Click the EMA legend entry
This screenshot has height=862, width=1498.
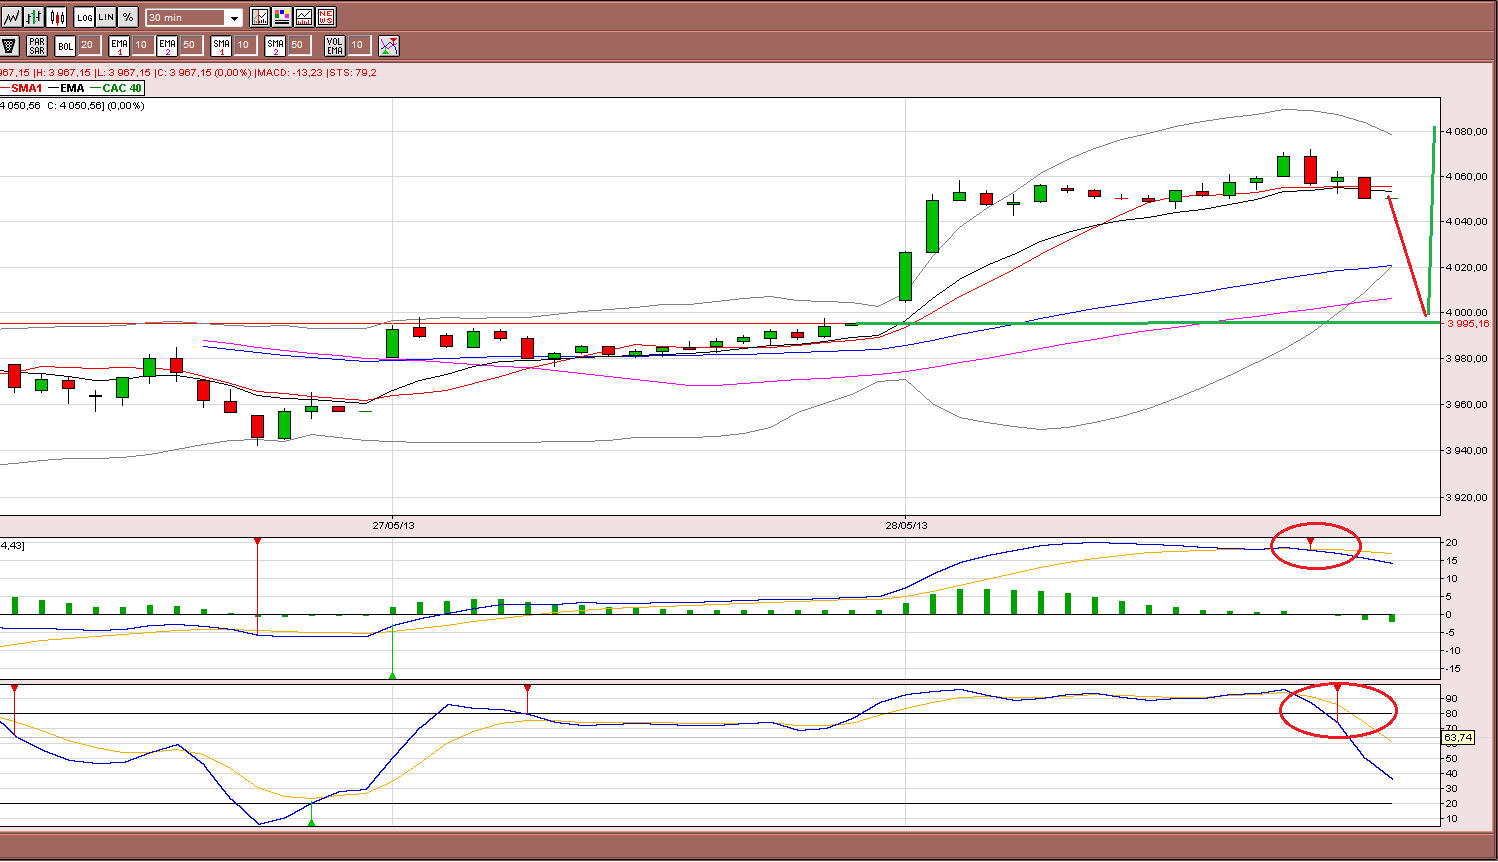(x=67, y=88)
